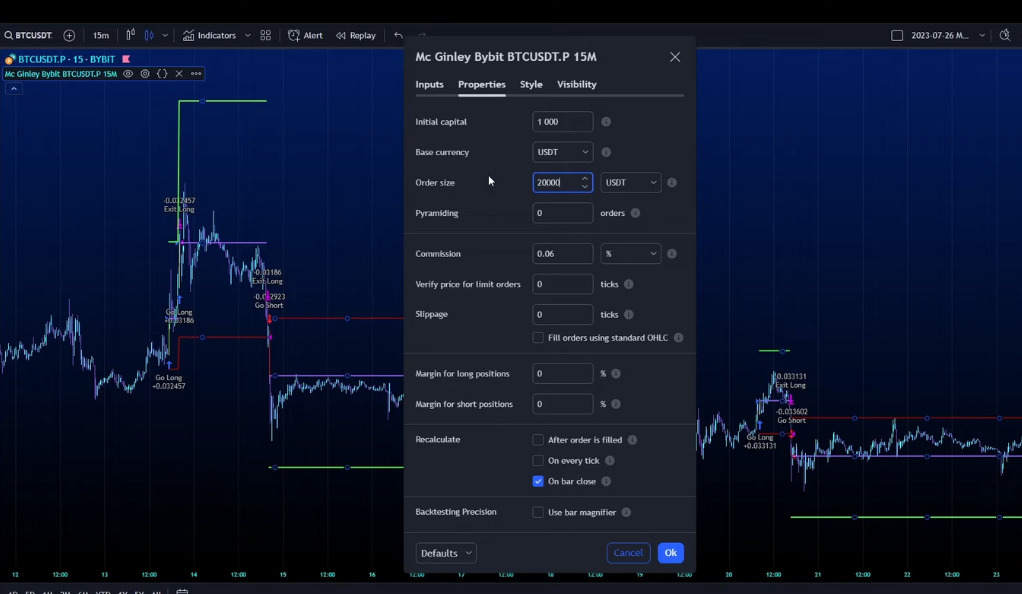Click the layout square icon
The image size is (1022, 594).
(897, 35)
